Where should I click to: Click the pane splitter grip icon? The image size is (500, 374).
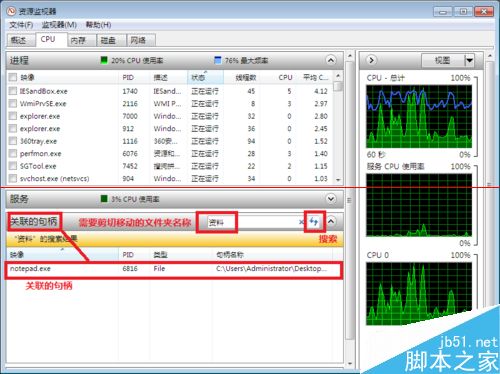point(349,200)
